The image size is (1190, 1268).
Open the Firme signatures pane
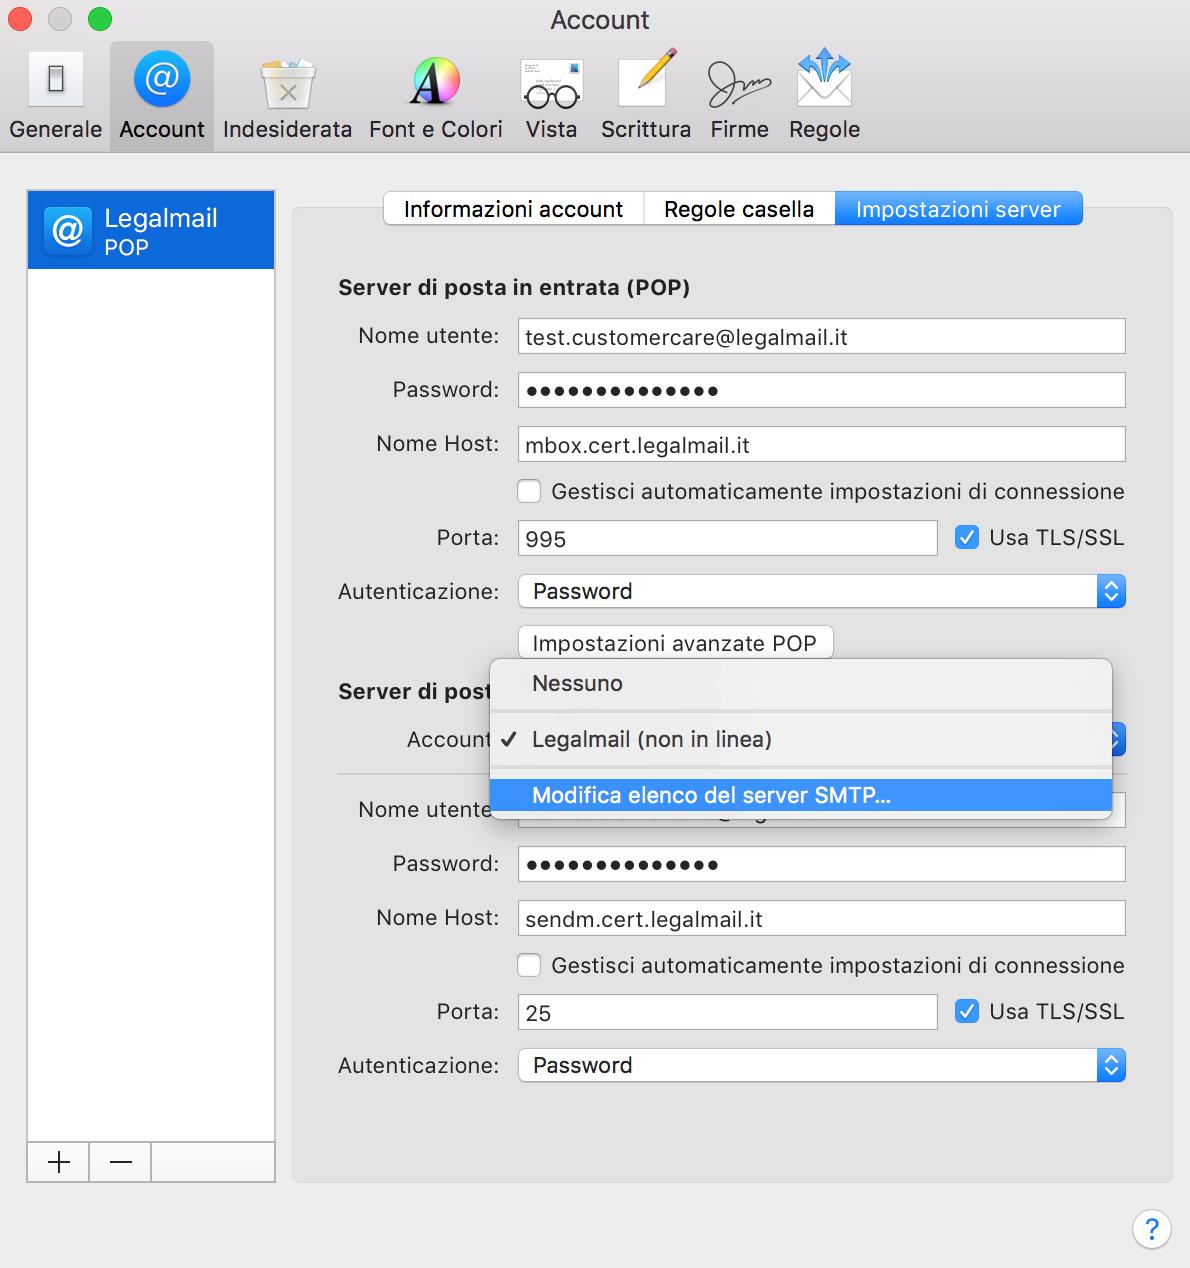pyautogui.click(x=739, y=97)
